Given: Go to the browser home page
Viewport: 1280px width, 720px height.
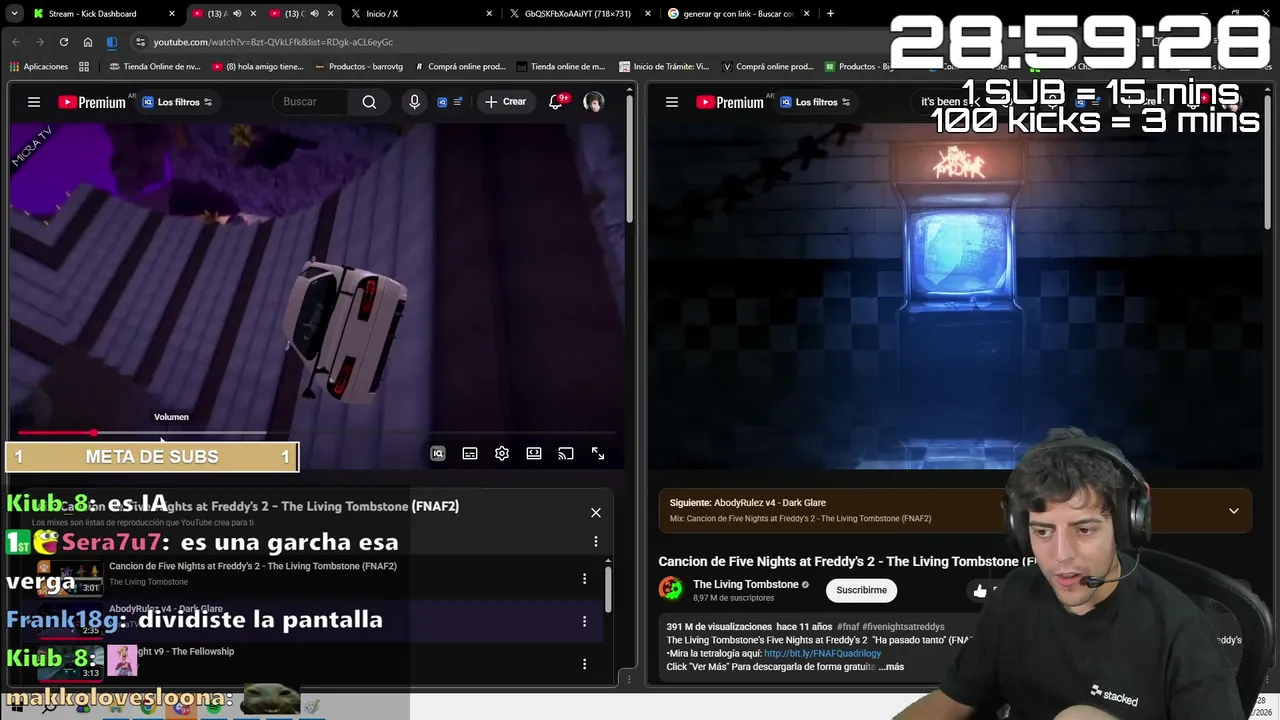Looking at the screenshot, I should pos(87,42).
